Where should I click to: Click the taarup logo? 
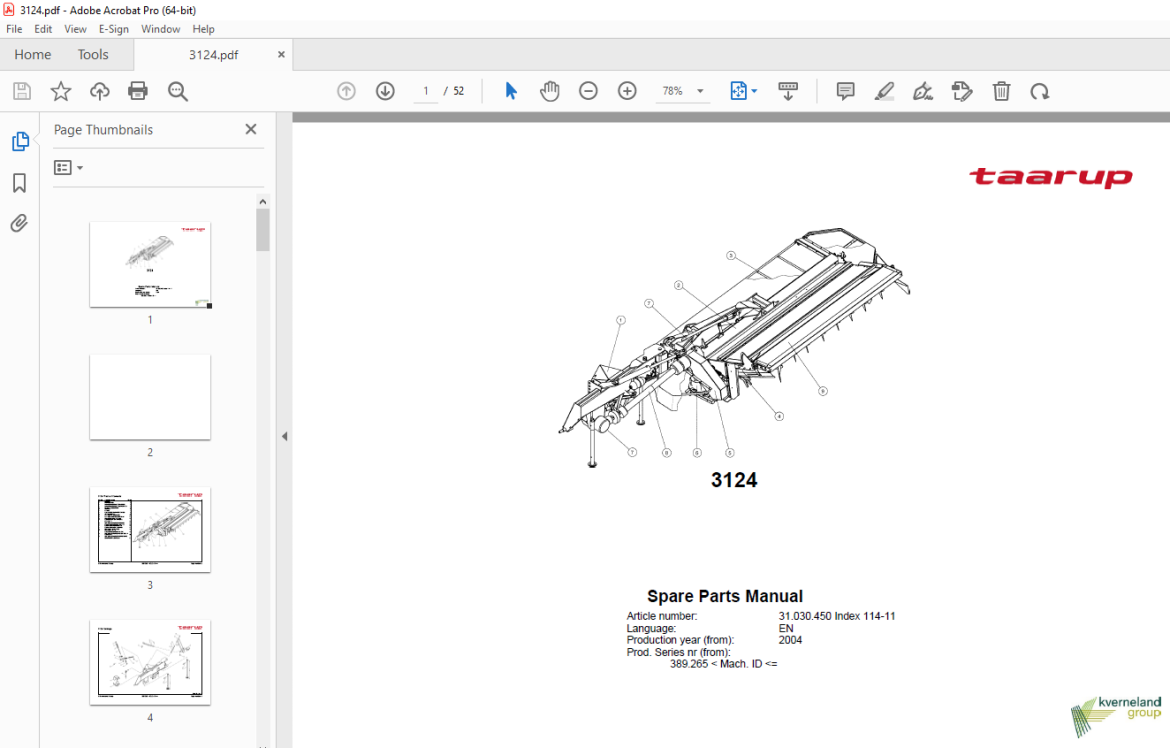[1051, 177]
